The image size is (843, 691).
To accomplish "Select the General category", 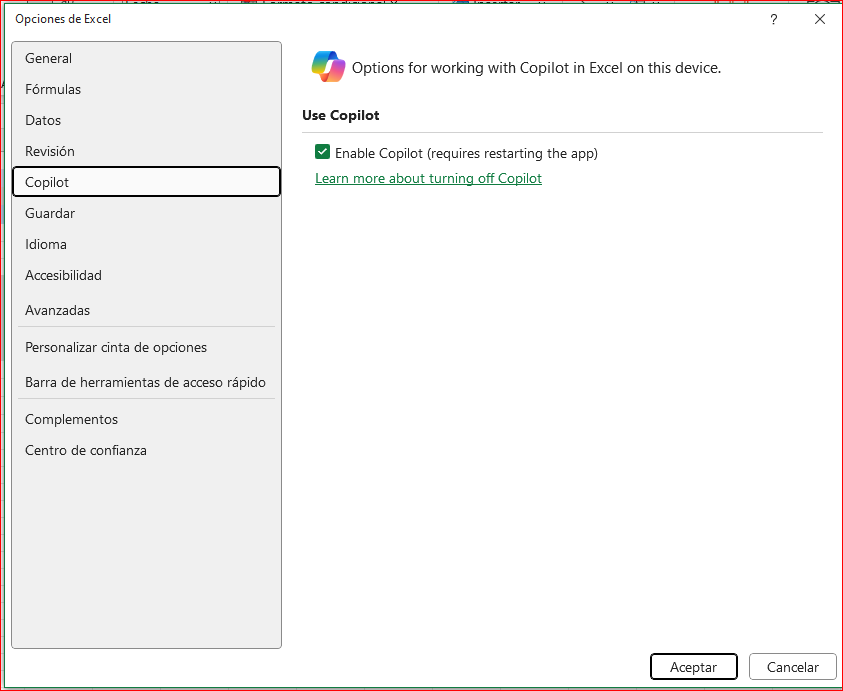I will (x=49, y=58).
